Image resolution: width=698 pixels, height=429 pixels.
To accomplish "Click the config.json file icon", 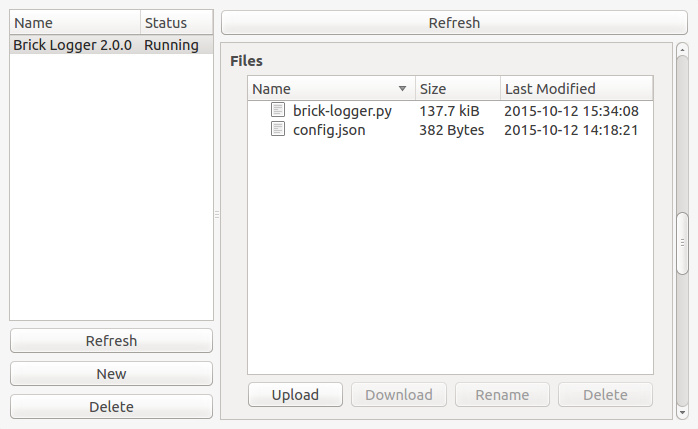I will [x=278, y=129].
